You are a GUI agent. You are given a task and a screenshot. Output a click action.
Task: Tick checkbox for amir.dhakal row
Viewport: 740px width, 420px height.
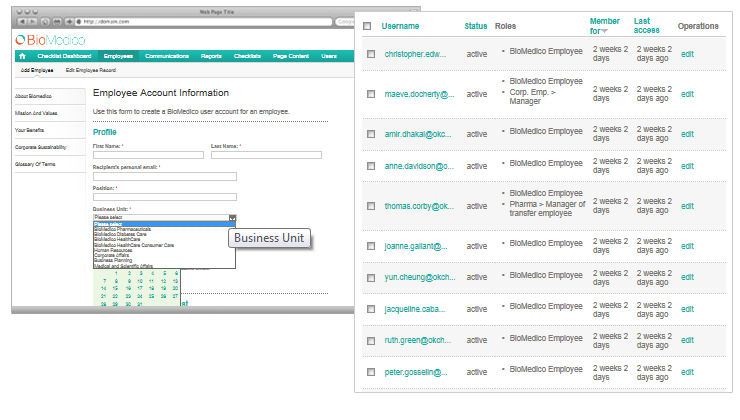(371, 134)
